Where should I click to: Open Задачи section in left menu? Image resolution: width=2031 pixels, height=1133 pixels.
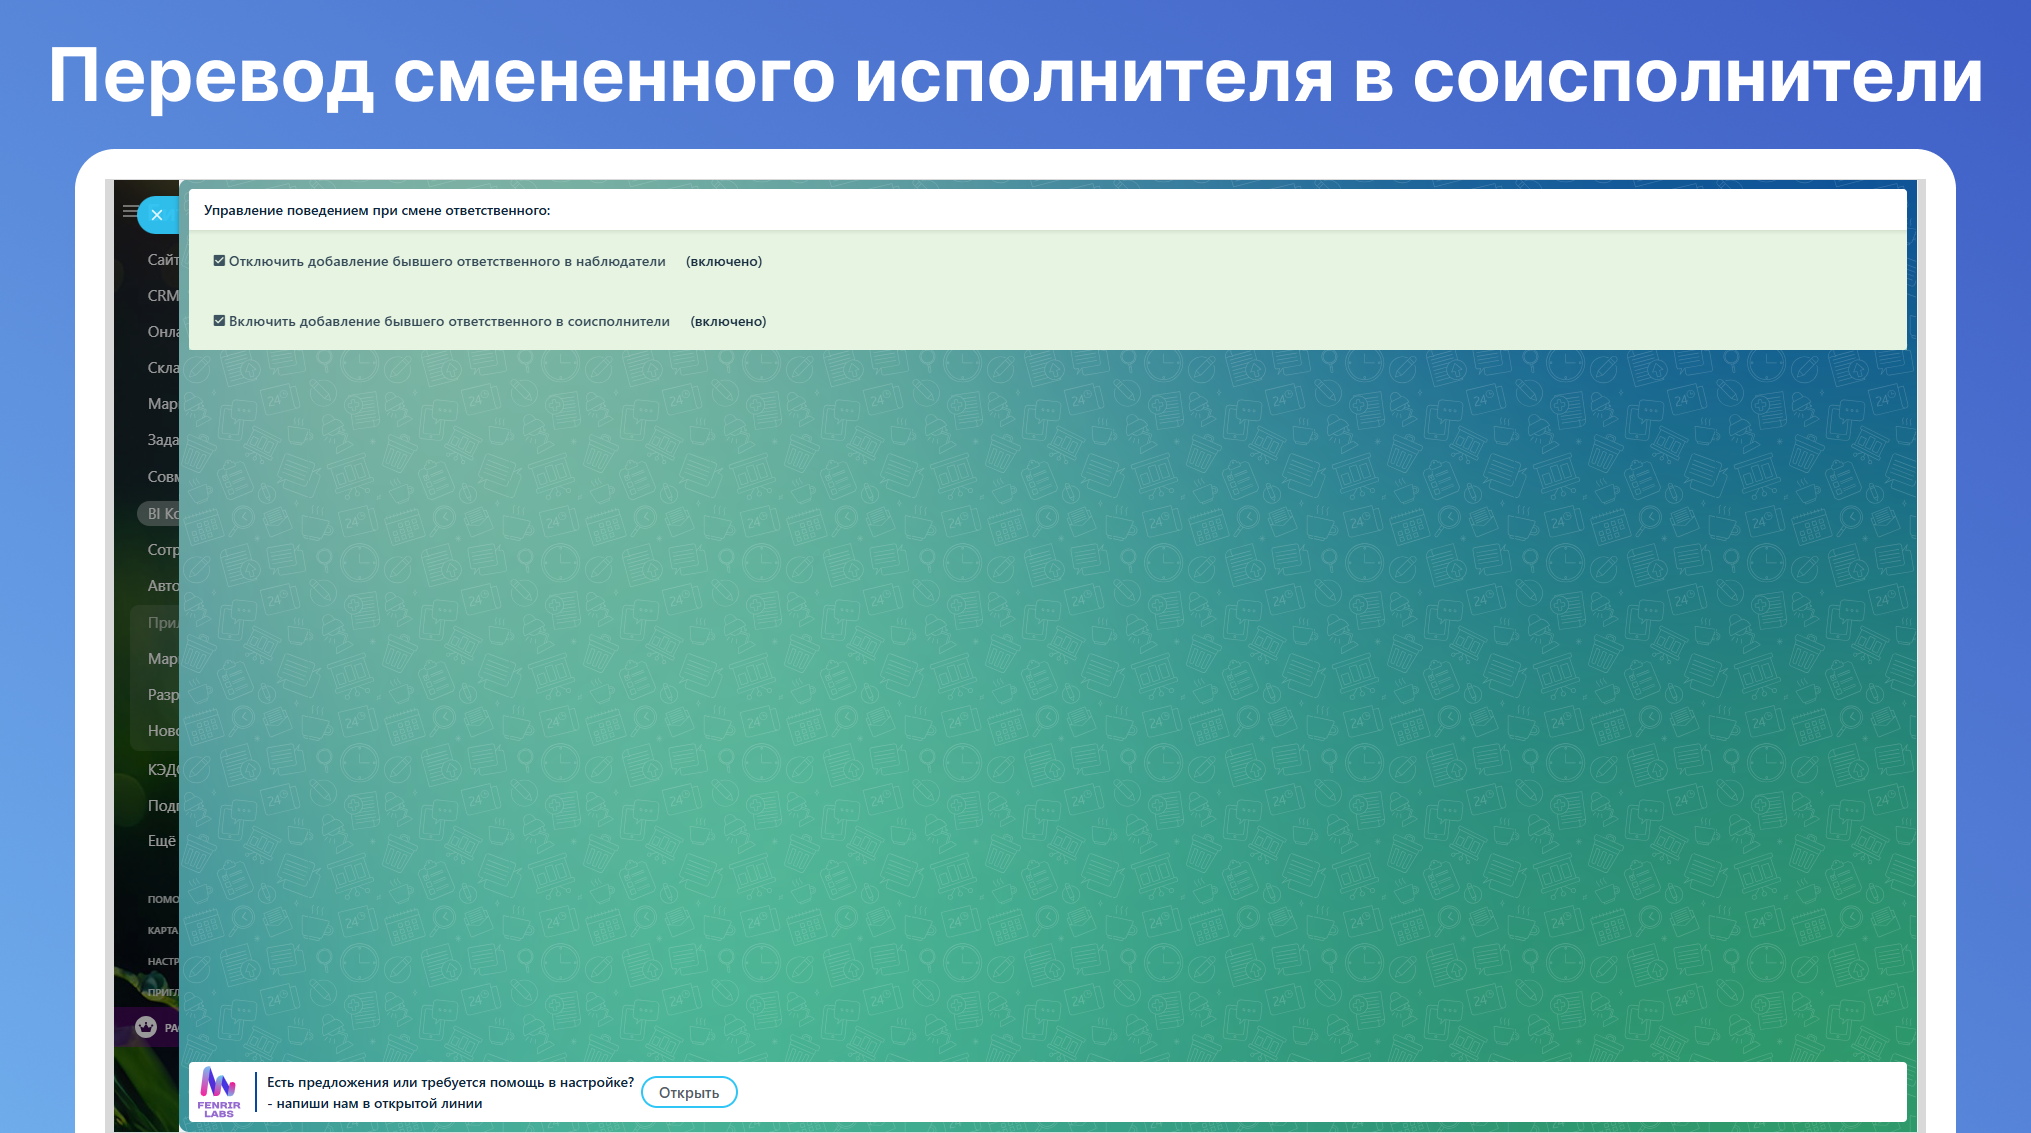click(x=162, y=440)
